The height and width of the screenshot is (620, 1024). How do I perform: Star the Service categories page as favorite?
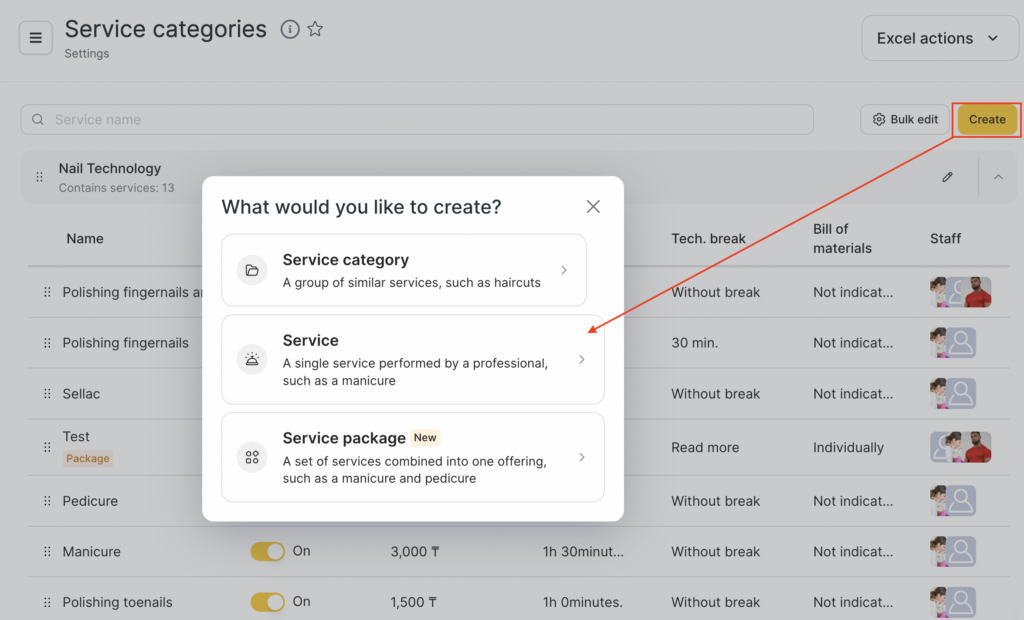pyautogui.click(x=315, y=29)
